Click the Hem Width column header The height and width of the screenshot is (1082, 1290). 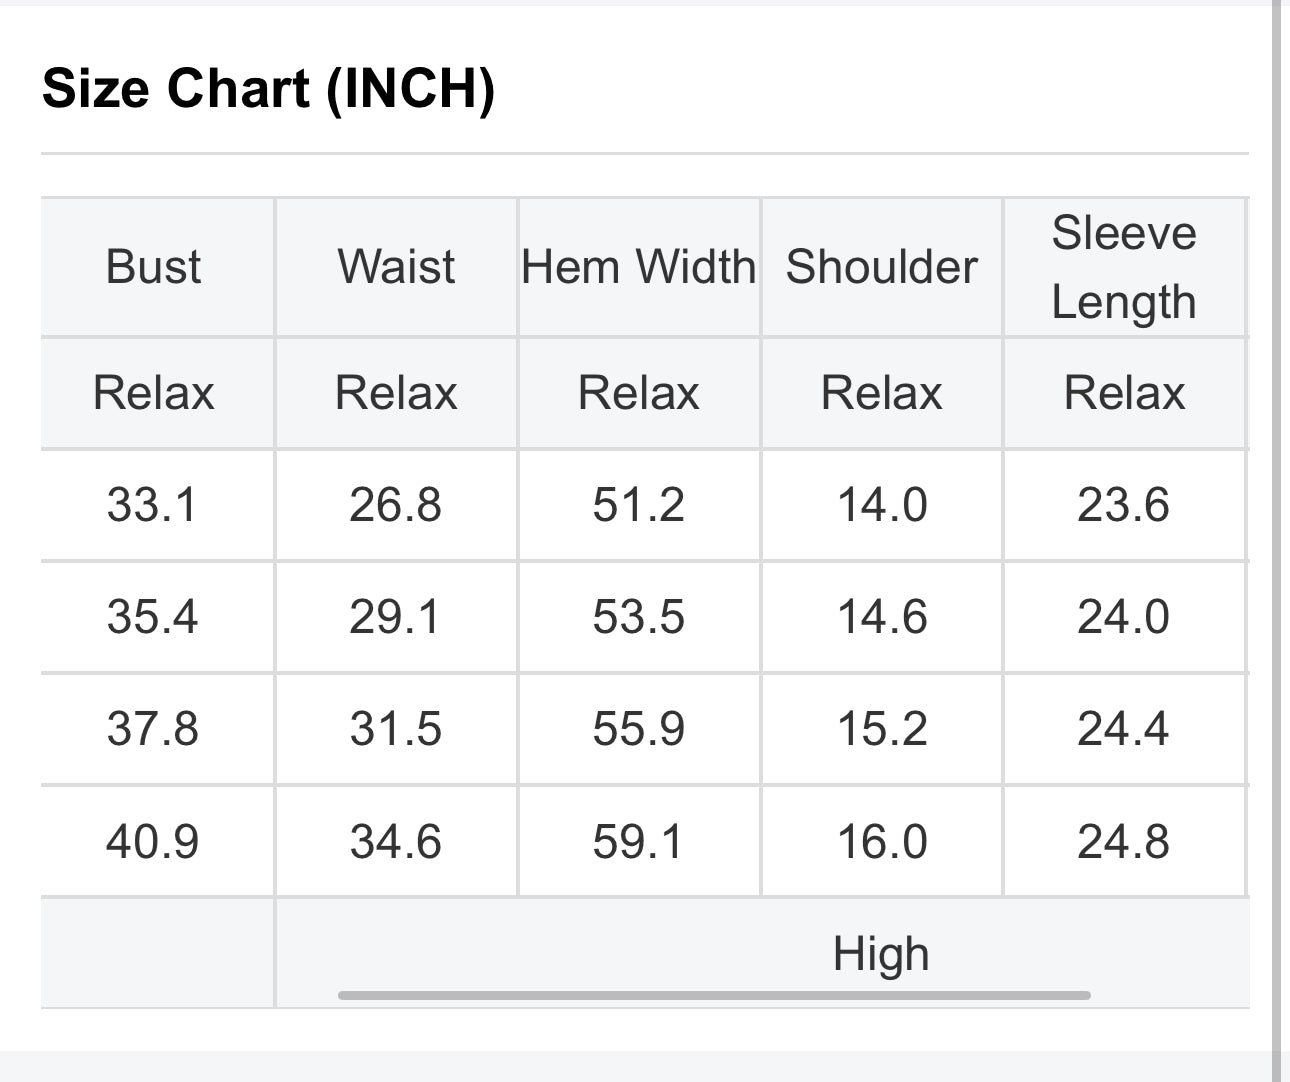[x=638, y=267]
